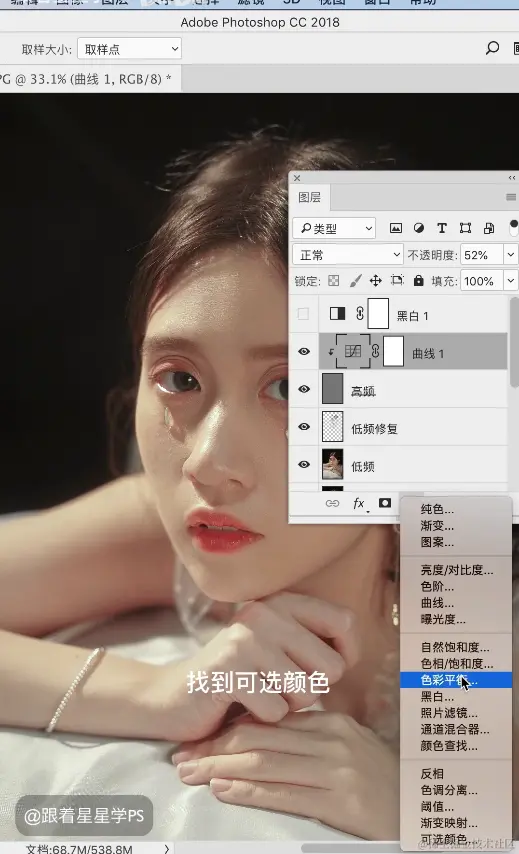Choose 通道混合器... menu item
Screen dimensions: 519x854
click(456, 729)
